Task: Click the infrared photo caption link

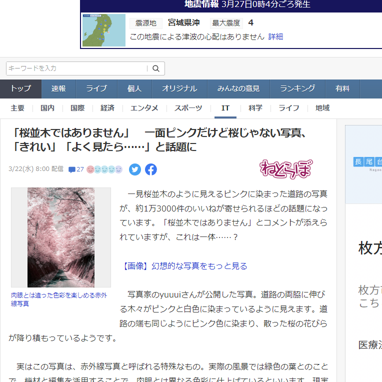Action: tap(59, 299)
